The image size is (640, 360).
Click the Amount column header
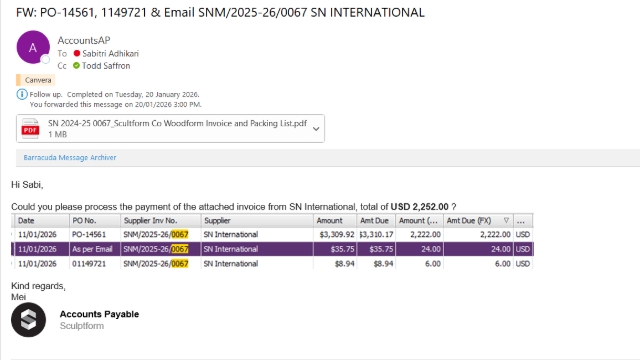335,221
